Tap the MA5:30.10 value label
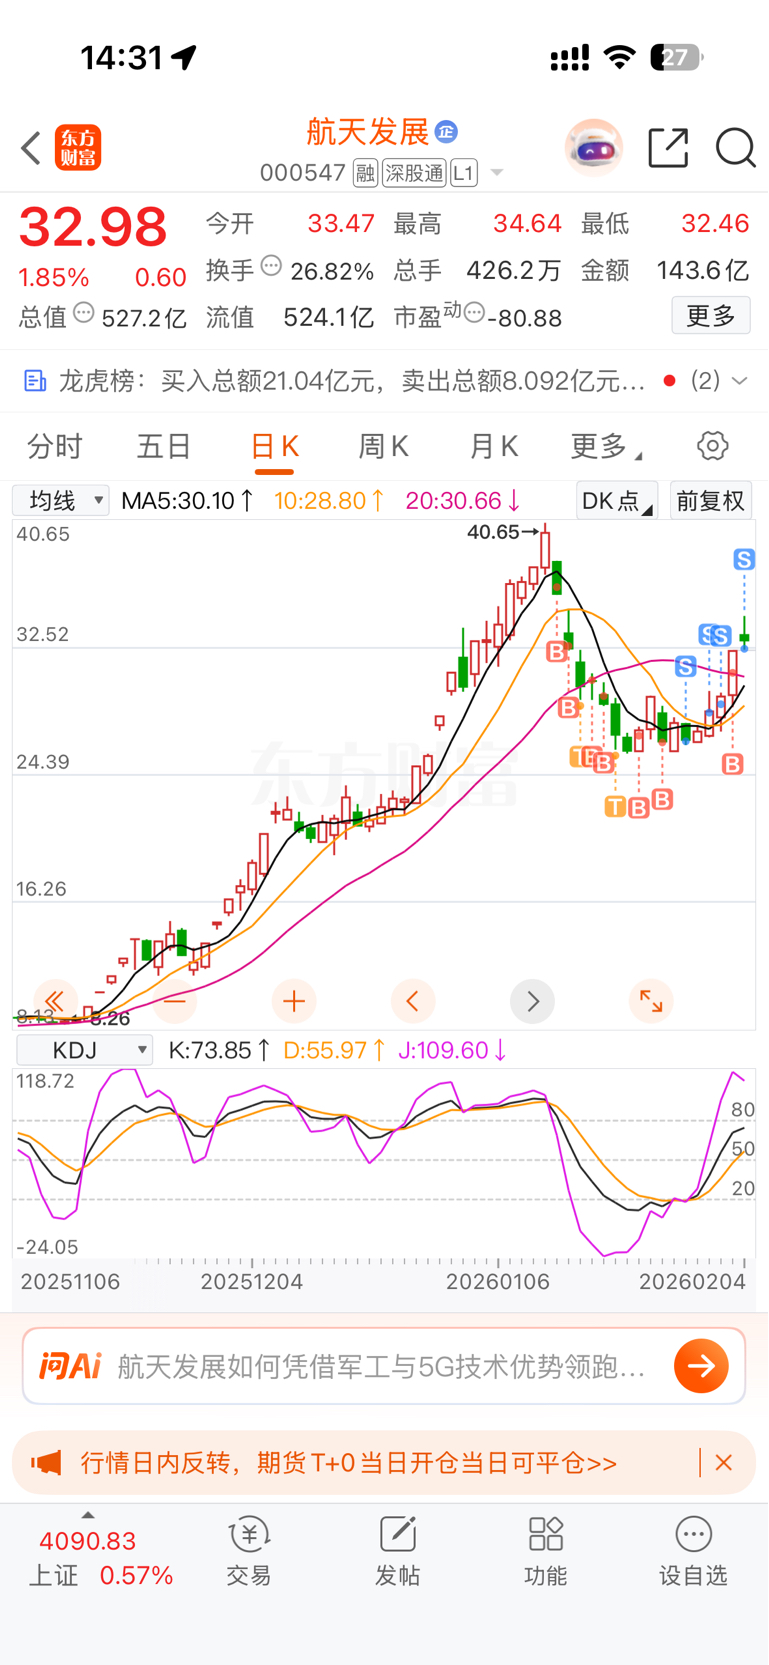Screen dimensions: 769x1665 [x=187, y=500]
